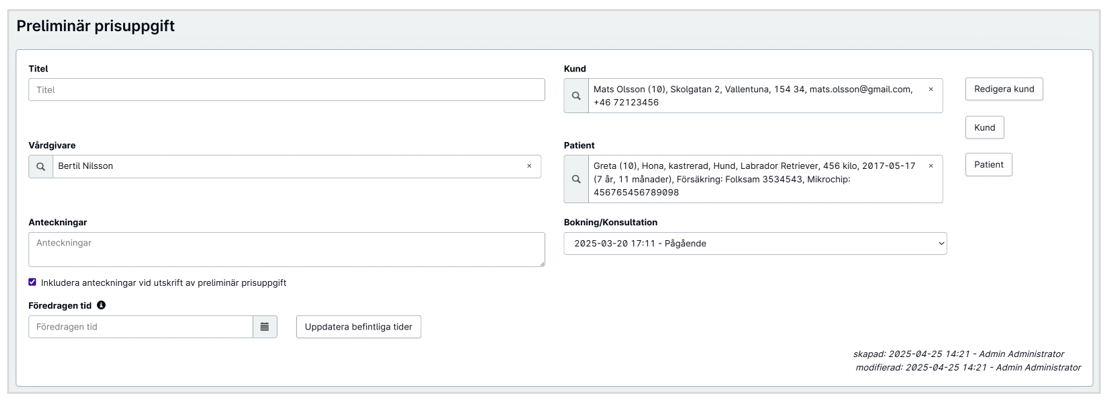Click the Föredragen tid label
The width and height of the screenshot is (1109, 405).
(60, 305)
